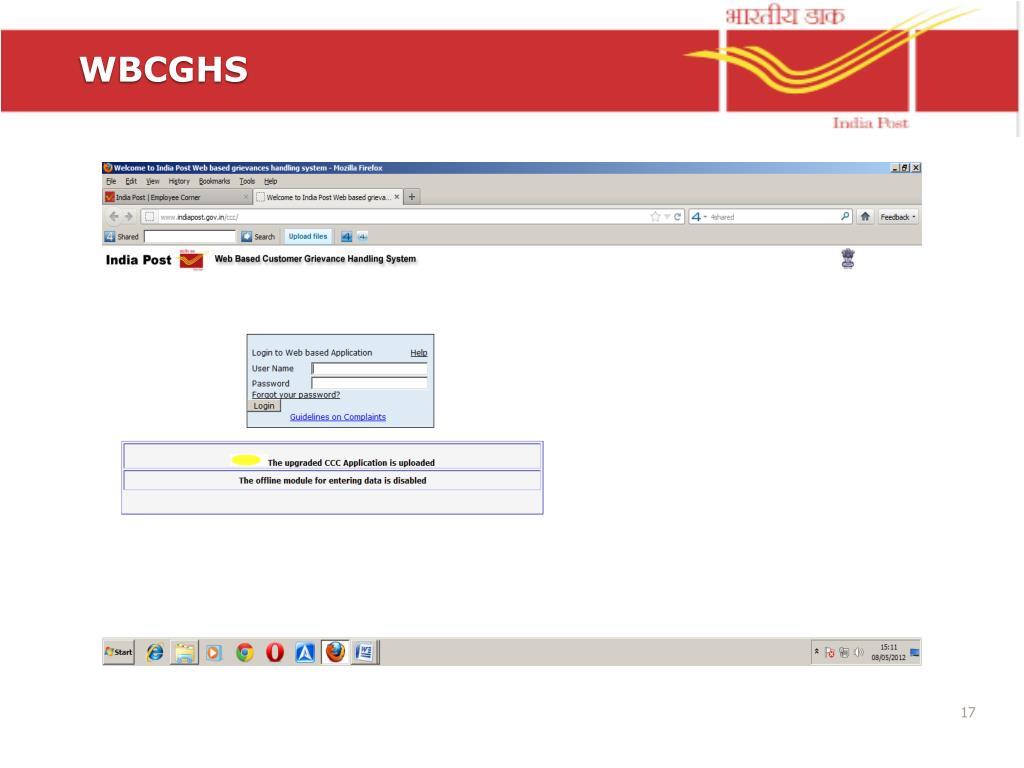Open Guidelines on Complaints link
The image size is (1024, 768).
click(x=338, y=417)
